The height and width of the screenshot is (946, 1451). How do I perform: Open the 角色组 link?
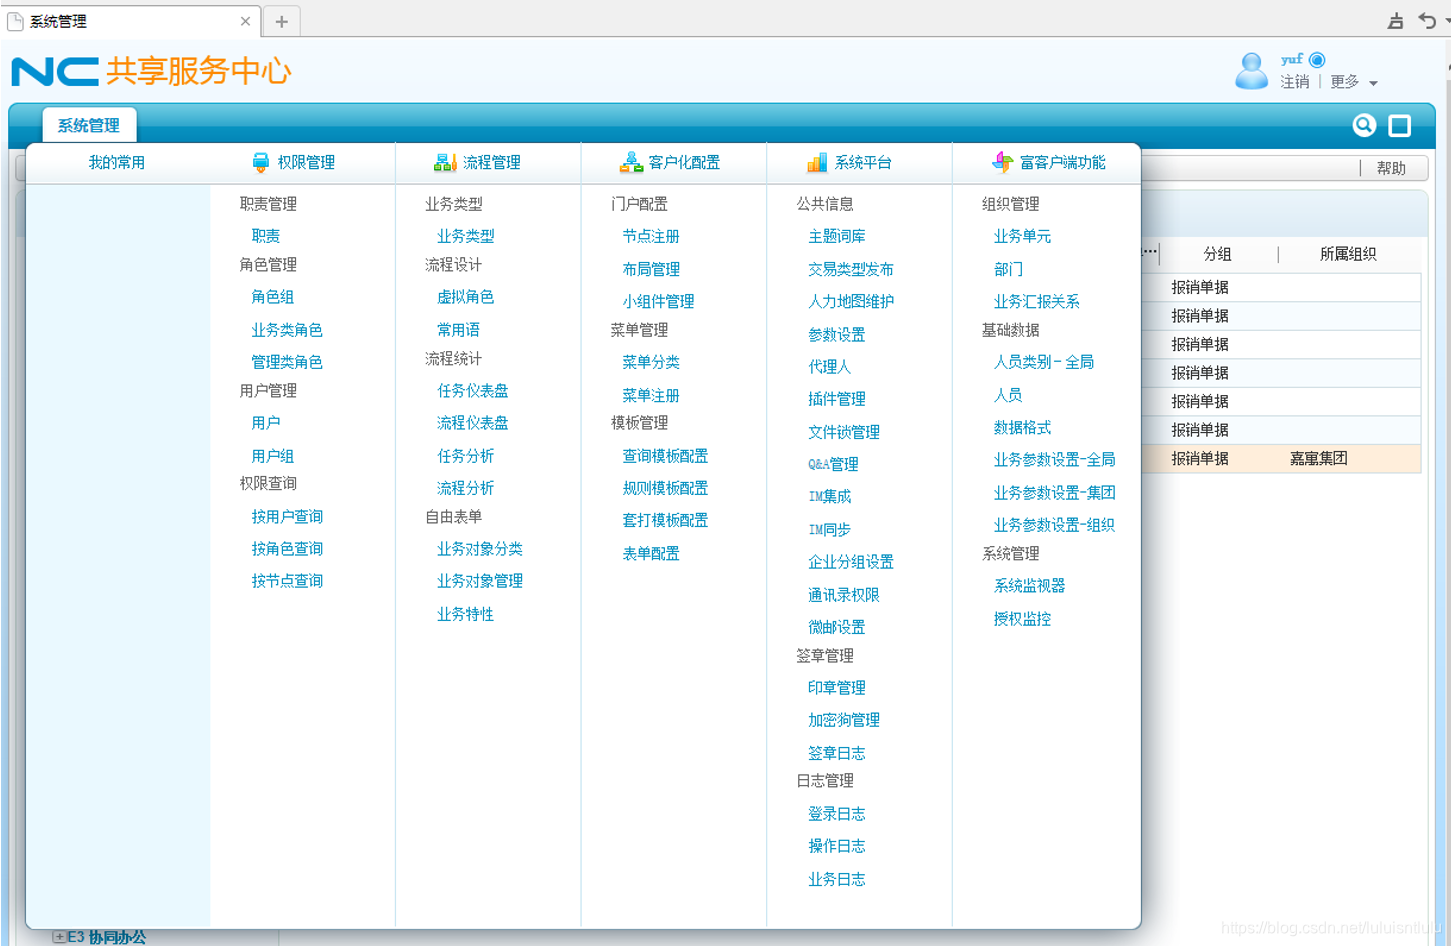click(273, 297)
